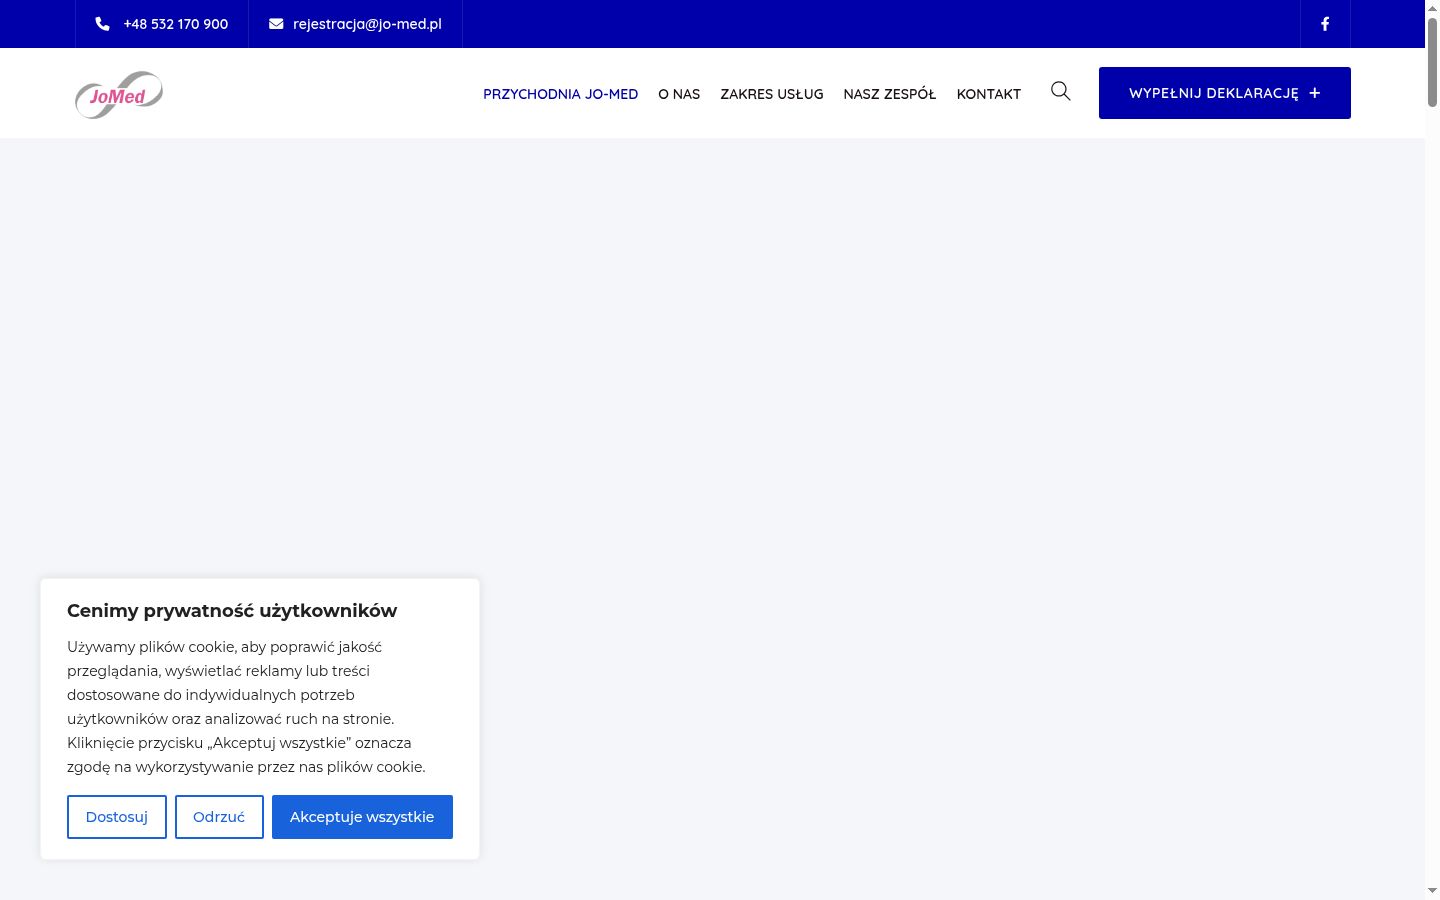
Task: Click the scrollbar up arrow
Action: 1432,8
